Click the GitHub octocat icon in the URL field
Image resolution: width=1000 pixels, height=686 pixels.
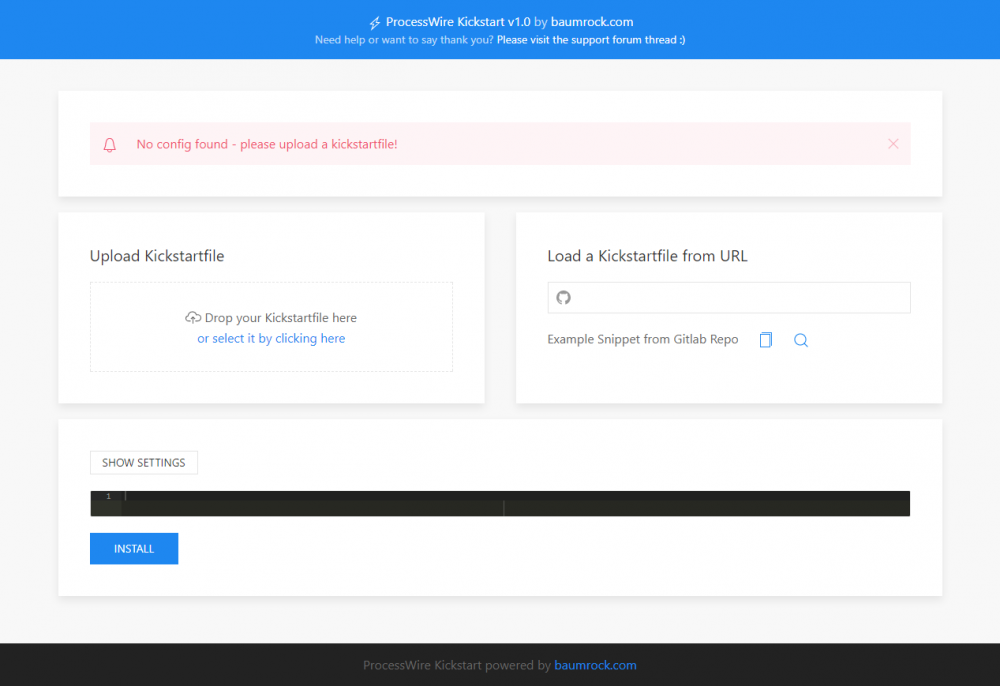563,297
